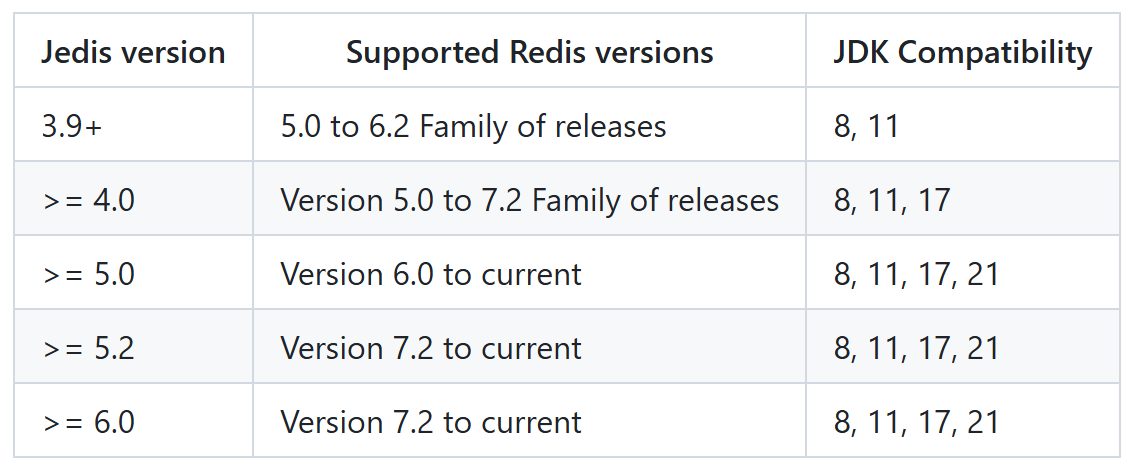Select Version 5.0 to 7.2 Family text
The image size is (1132, 469).
(529, 200)
